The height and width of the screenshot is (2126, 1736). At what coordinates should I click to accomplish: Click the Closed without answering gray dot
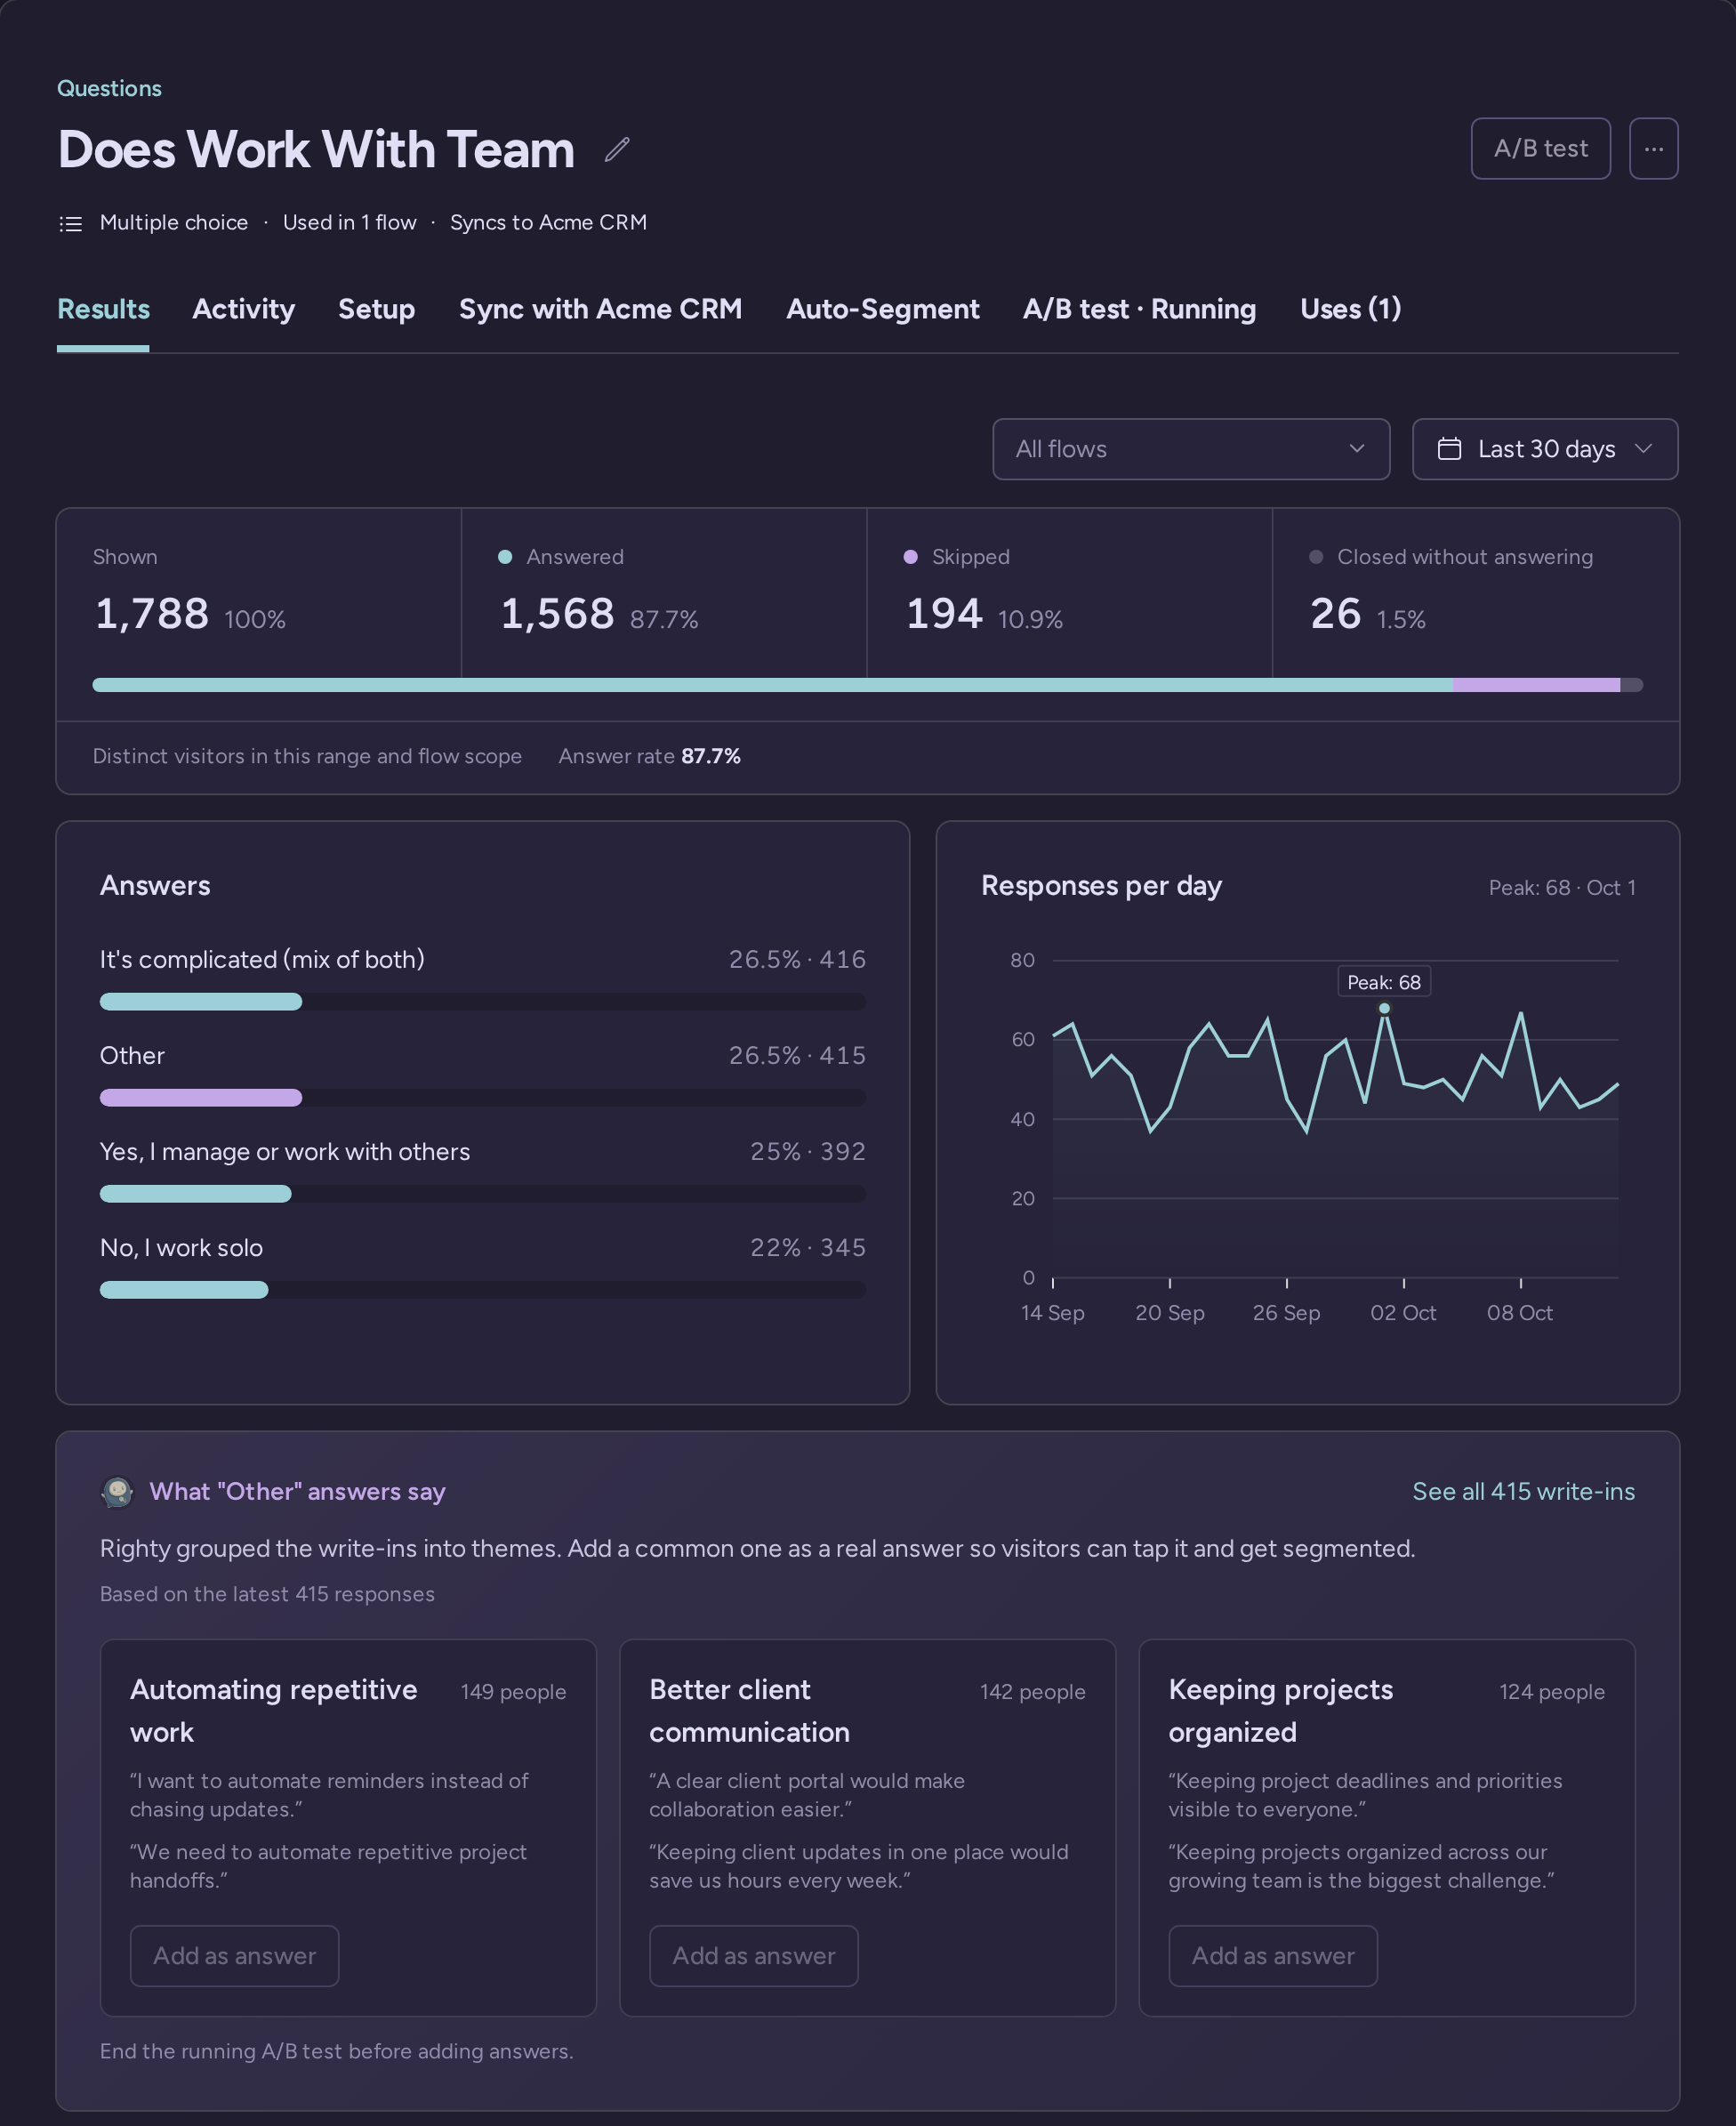[x=1316, y=557]
